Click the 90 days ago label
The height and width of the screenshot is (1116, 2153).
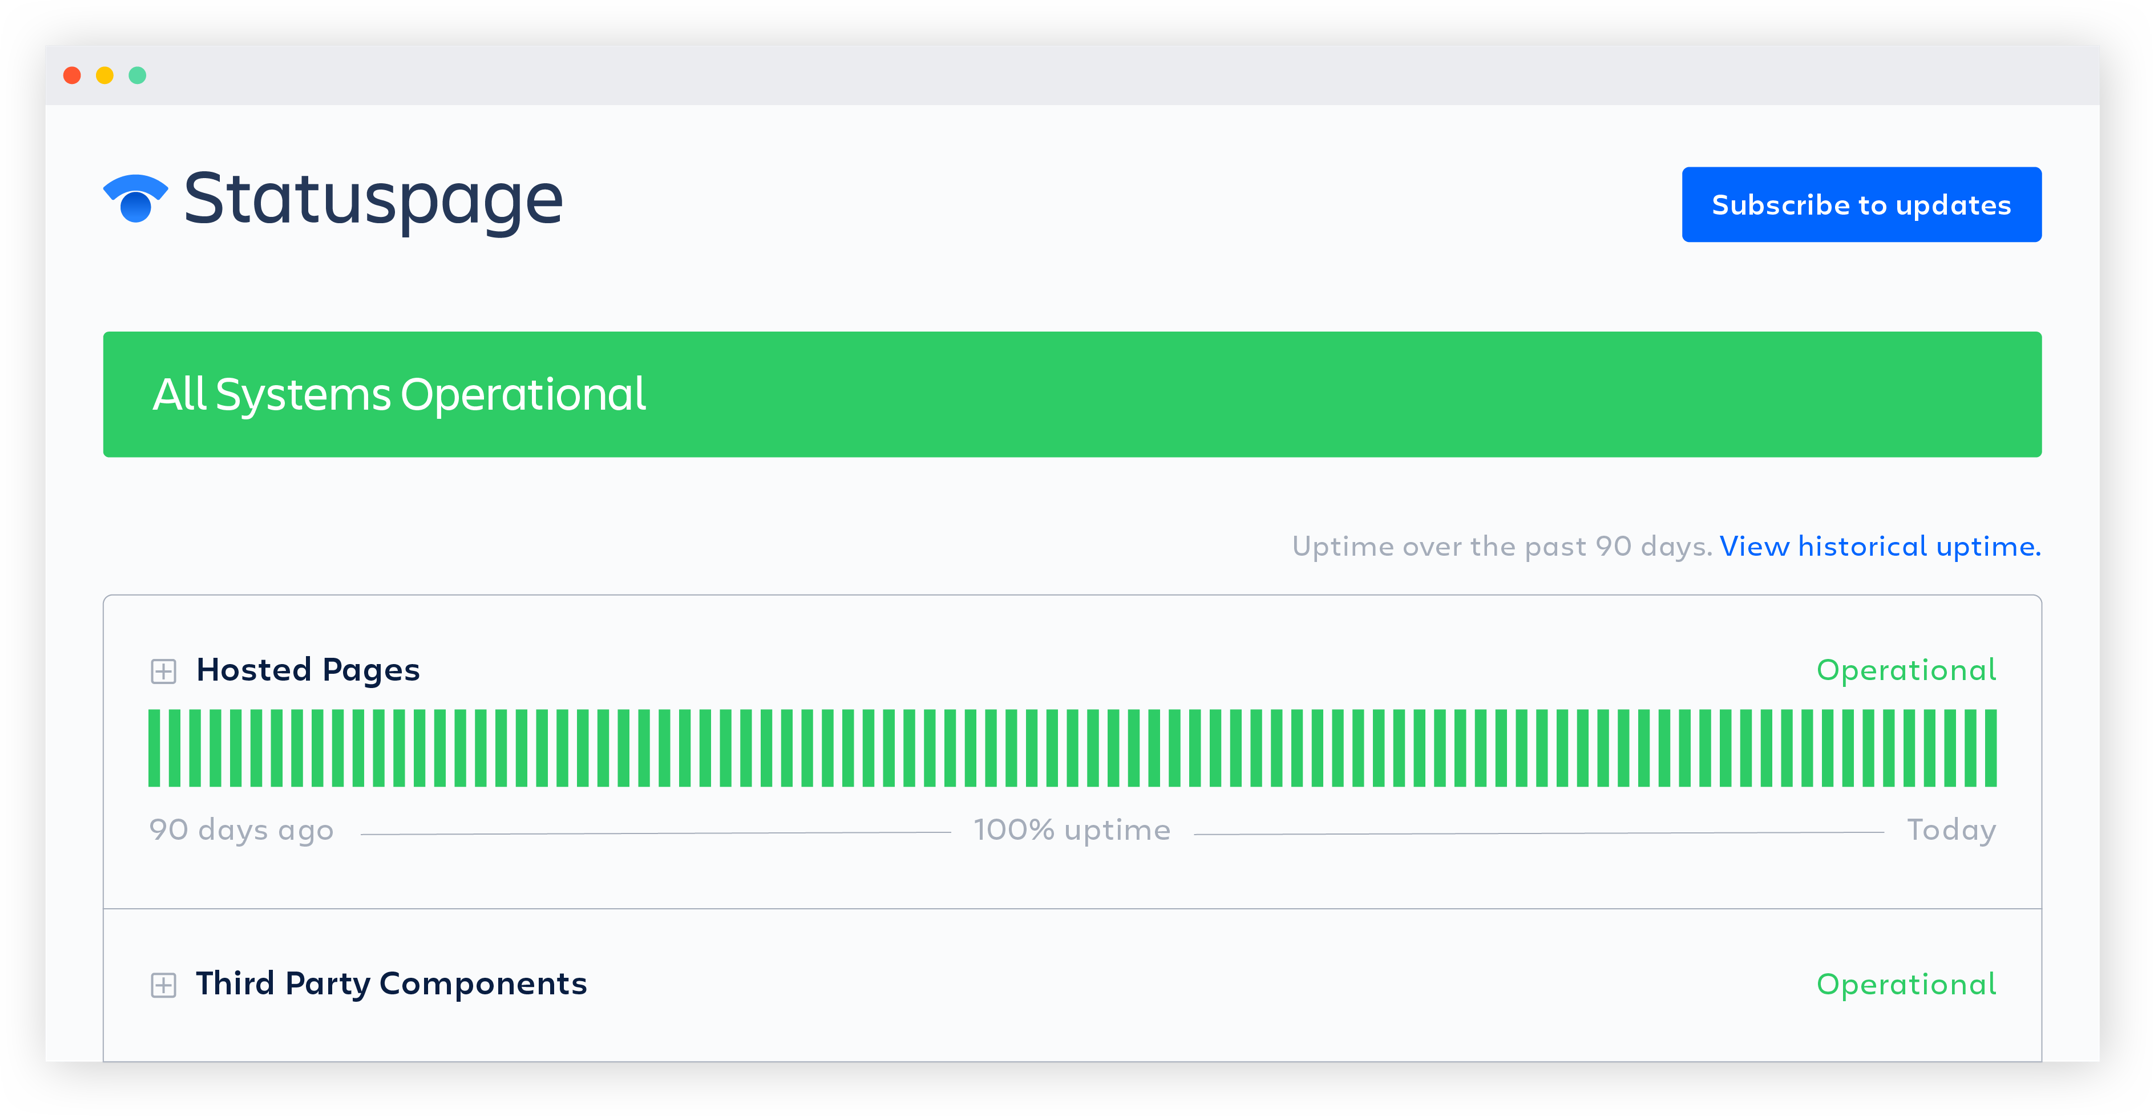coord(241,830)
